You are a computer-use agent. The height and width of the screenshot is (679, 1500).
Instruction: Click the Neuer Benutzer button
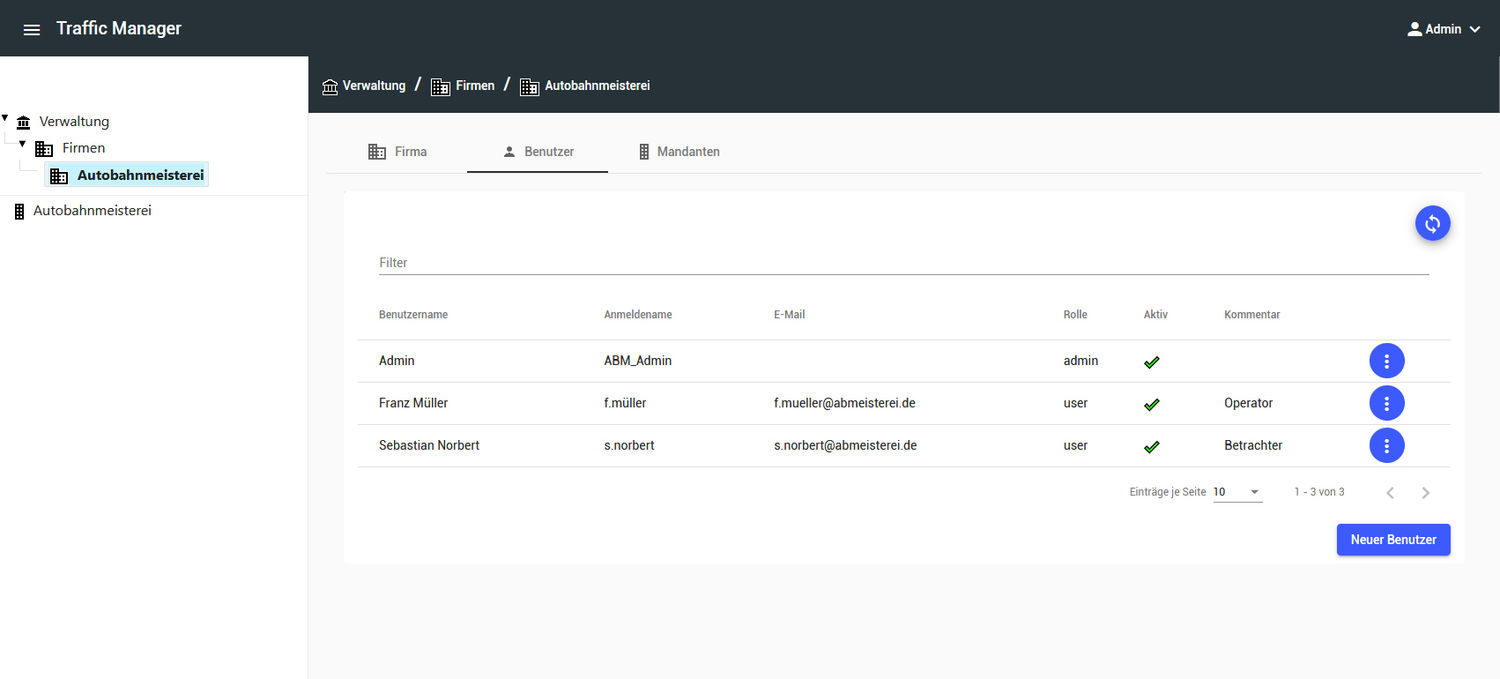(1393, 539)
